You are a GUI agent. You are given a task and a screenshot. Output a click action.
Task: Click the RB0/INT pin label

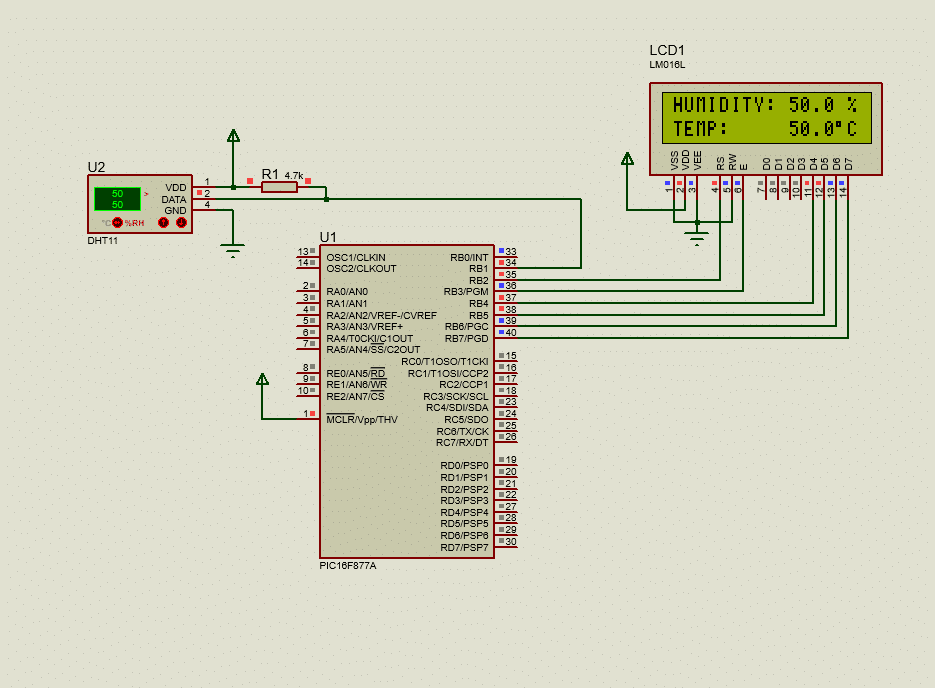click(469, 258)
